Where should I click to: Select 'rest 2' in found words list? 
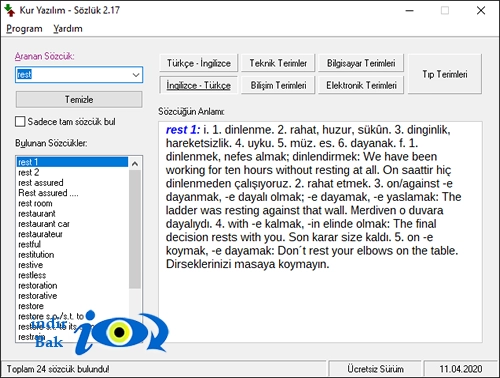click(x=72, y=172)
